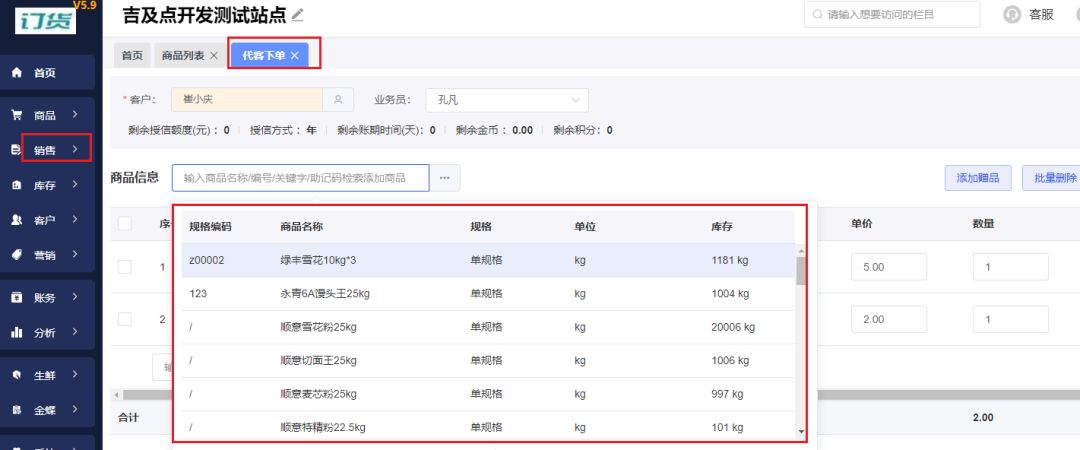Click stock value 20006 kg
This screenshot has height=450, width=1080.
pyautogui.click(x=733, y=327)
